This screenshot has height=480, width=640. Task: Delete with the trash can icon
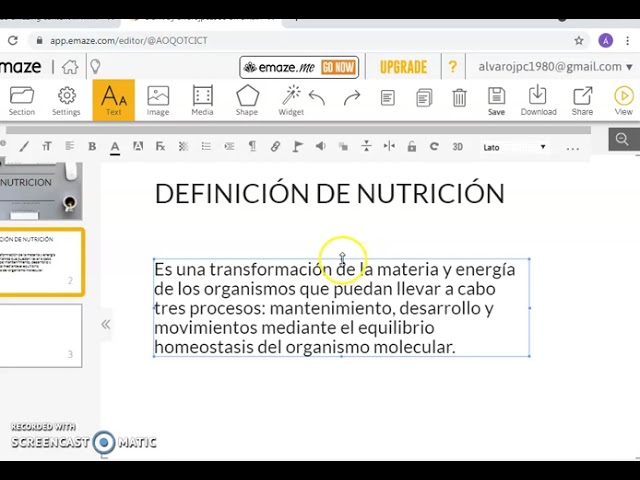coord(459,98)
